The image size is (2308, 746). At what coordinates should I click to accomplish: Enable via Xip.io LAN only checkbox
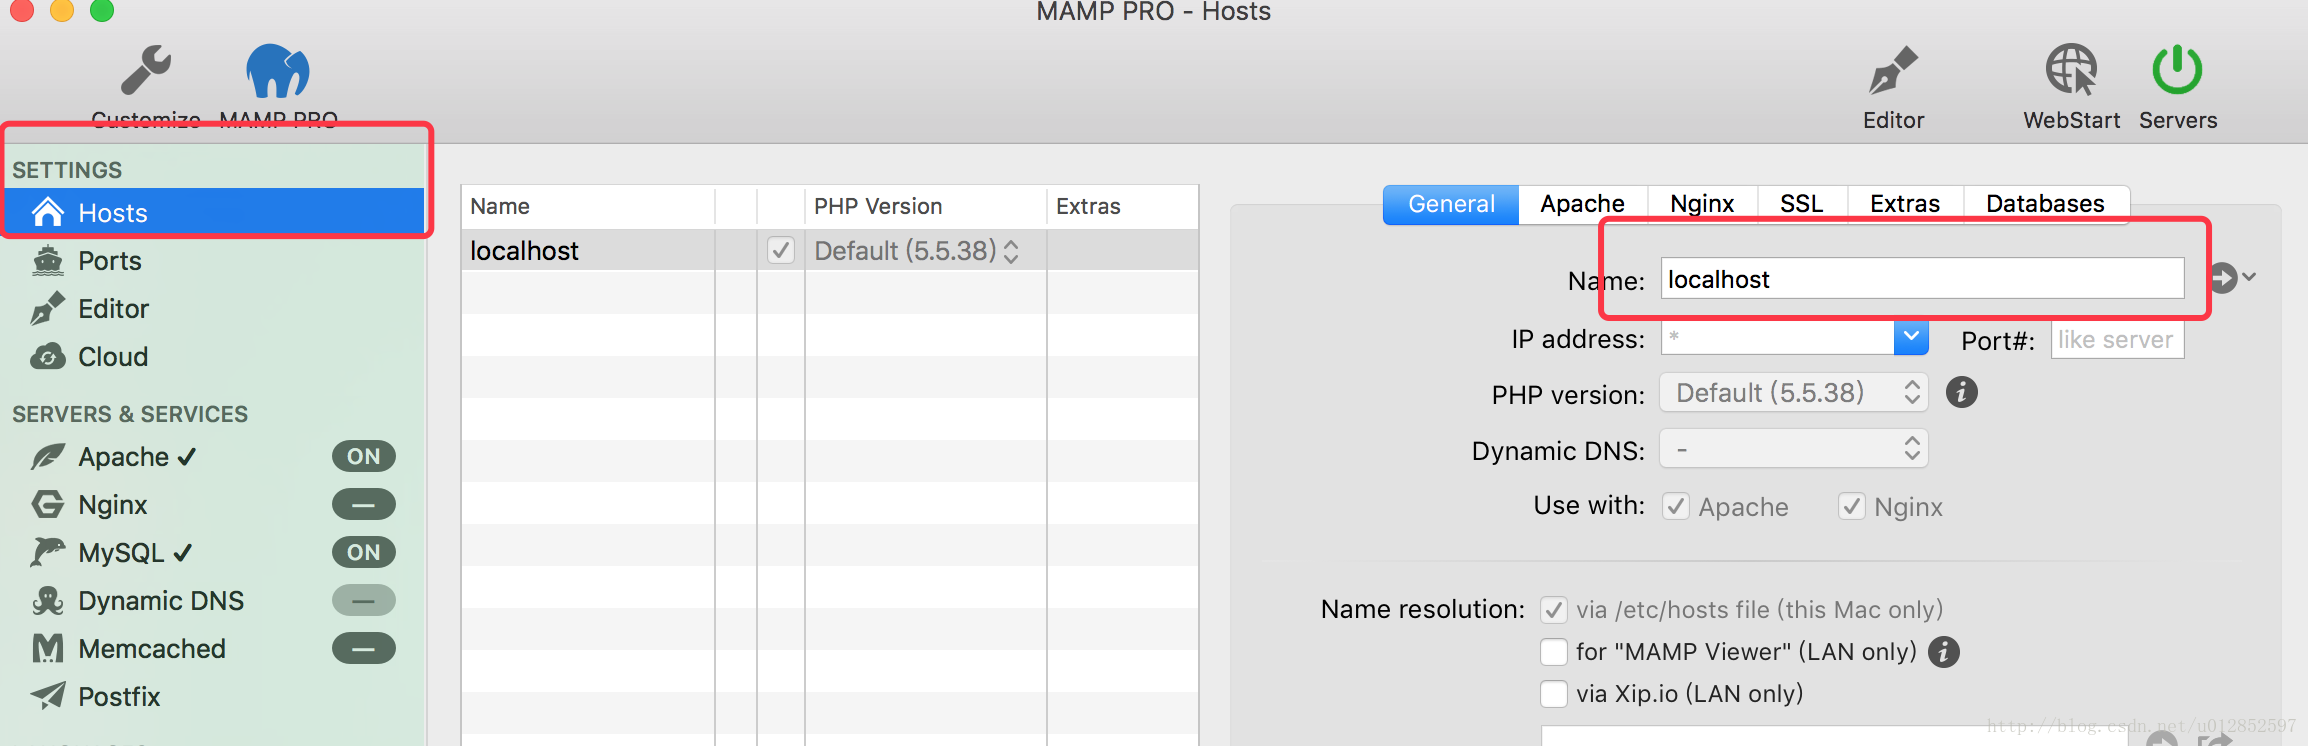[1554, 693]
